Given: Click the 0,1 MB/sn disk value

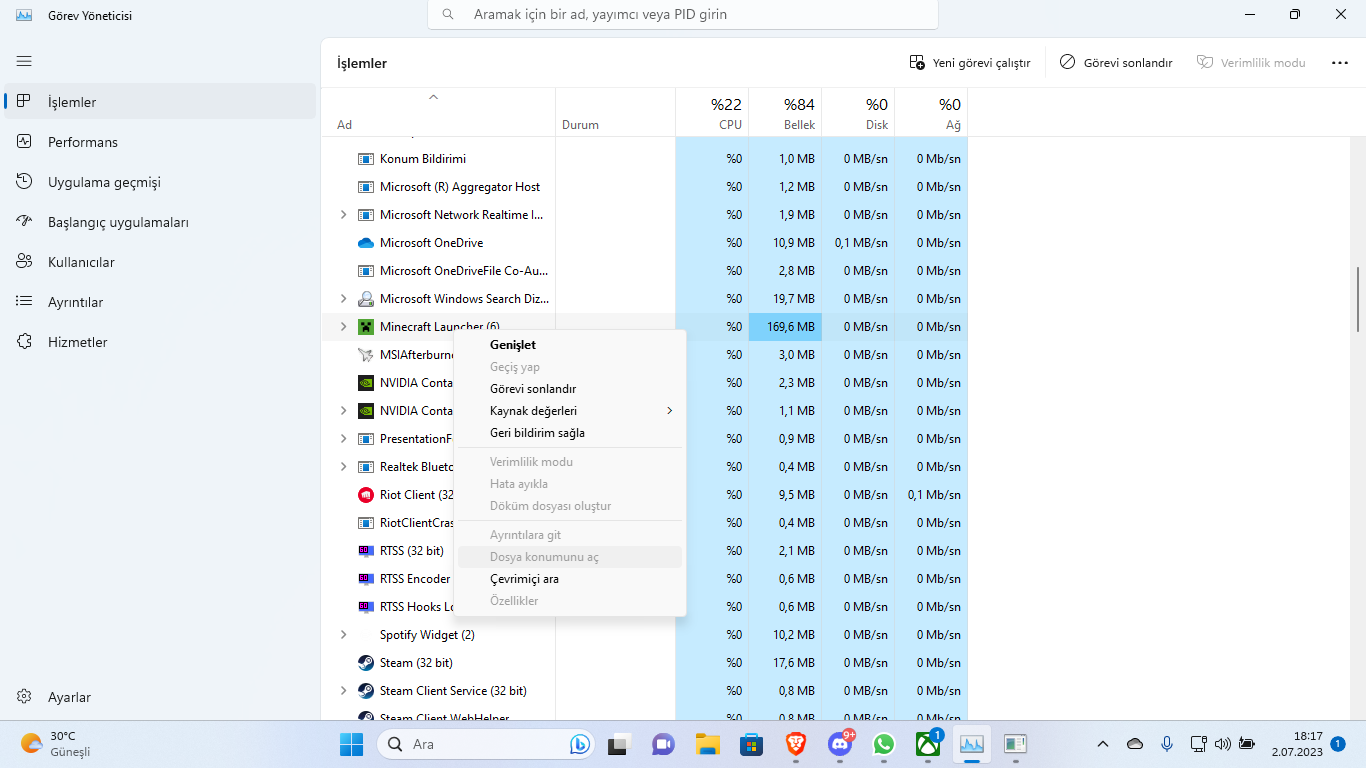Looking at the screenshot, I should [861, 243].
